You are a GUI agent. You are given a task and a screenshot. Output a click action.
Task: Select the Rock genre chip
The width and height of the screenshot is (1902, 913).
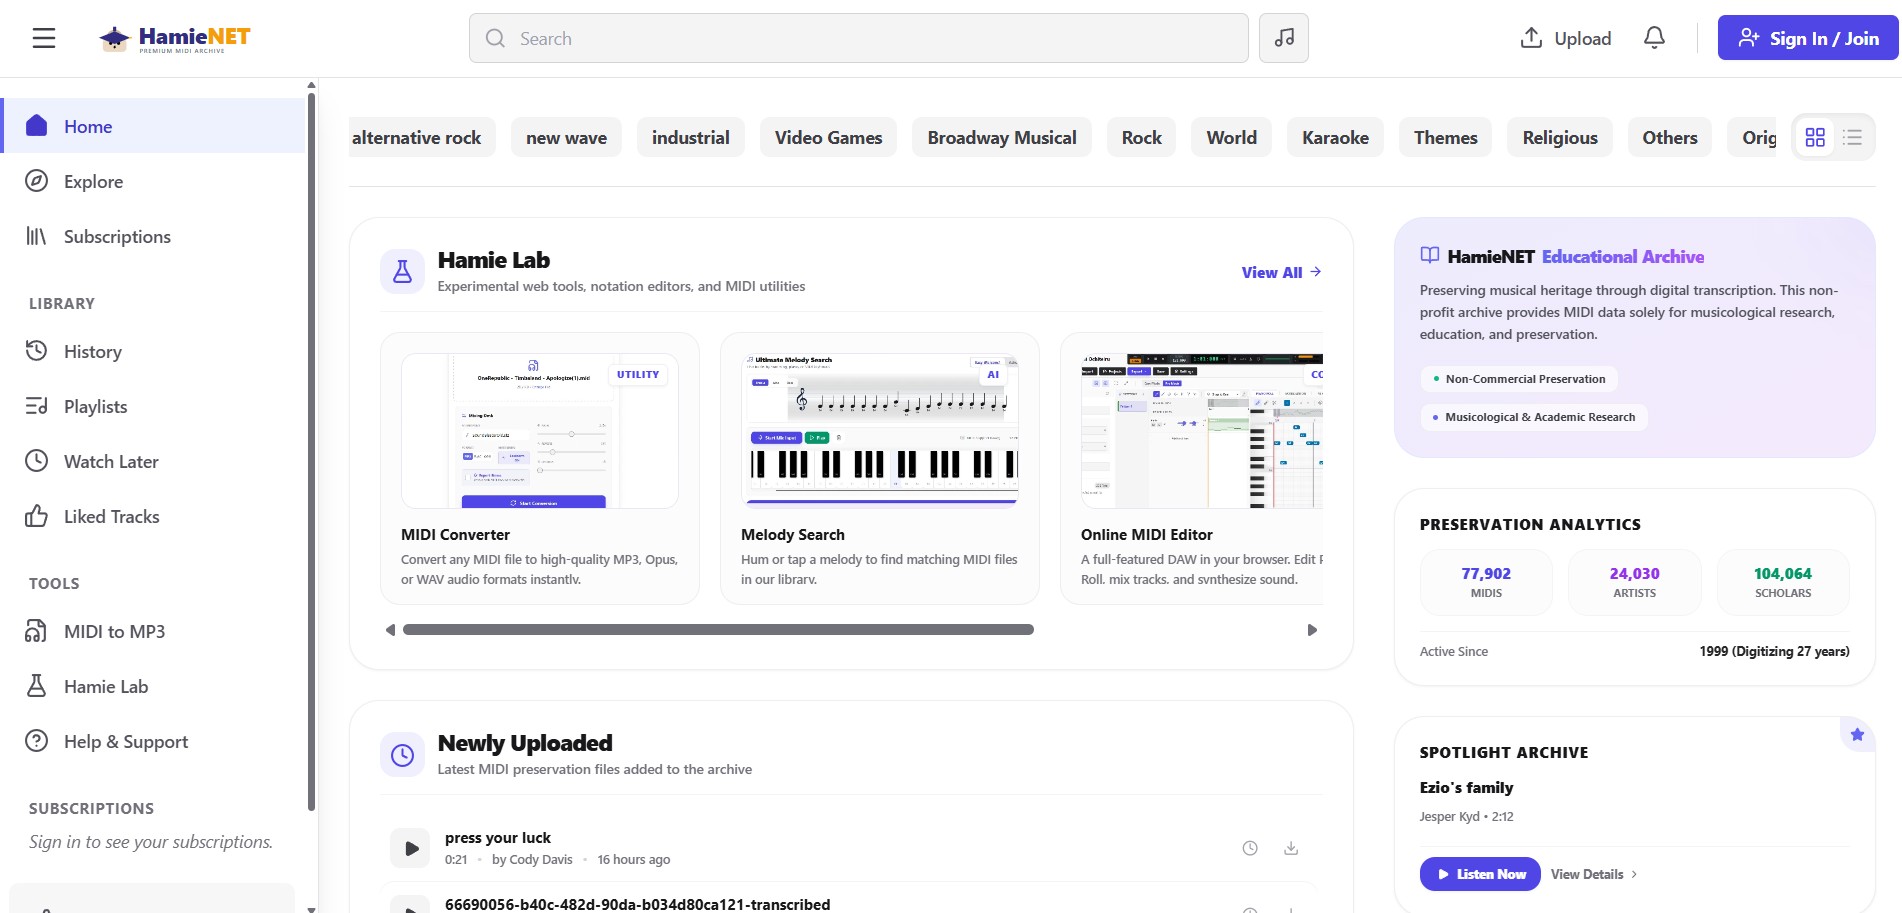click(x=1141, y=138)
